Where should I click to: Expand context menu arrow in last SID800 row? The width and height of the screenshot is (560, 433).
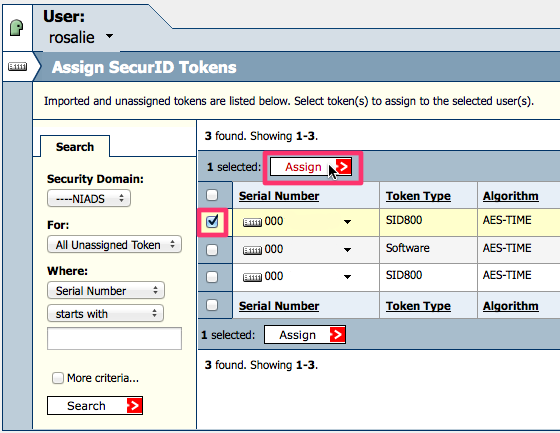pos(347,277)
